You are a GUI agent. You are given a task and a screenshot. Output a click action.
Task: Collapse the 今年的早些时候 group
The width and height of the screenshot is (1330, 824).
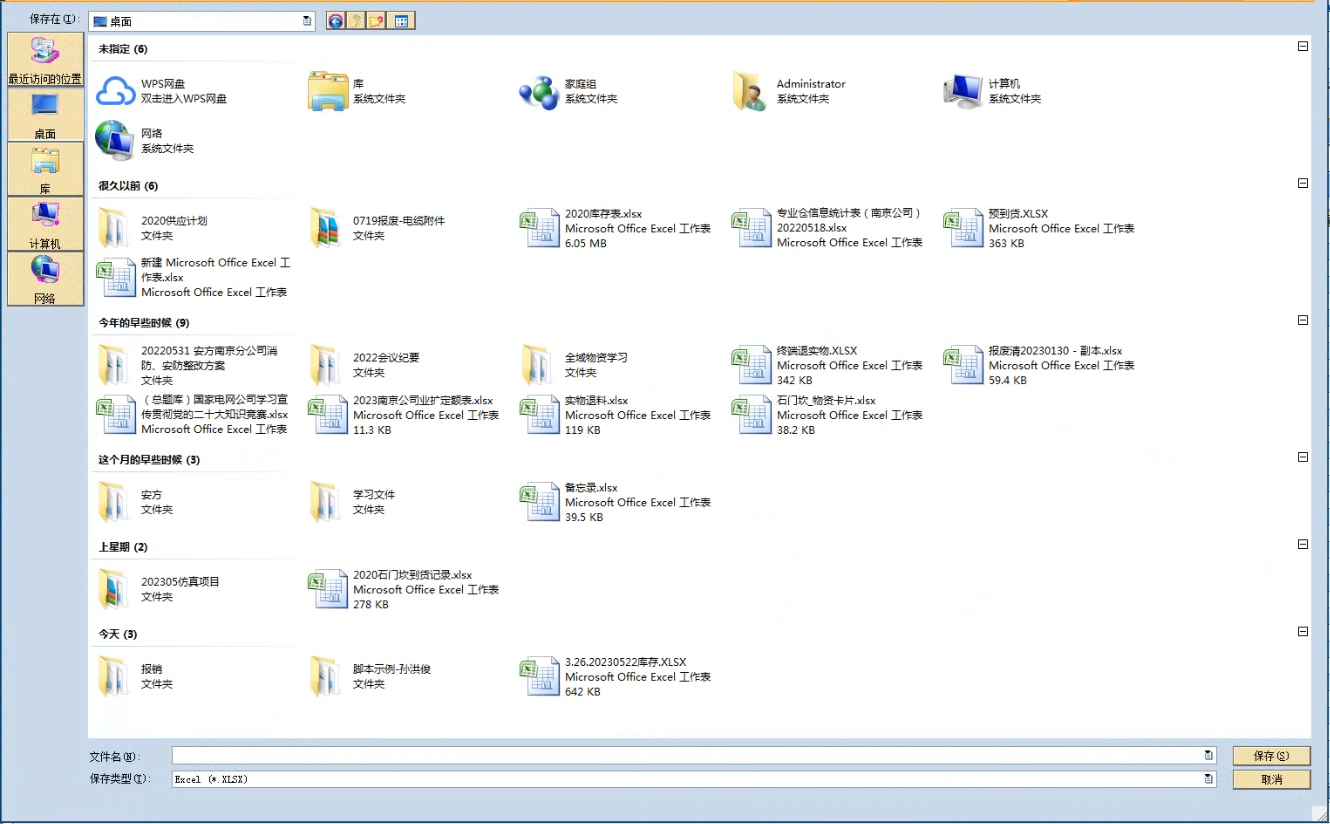point(1302,321)
